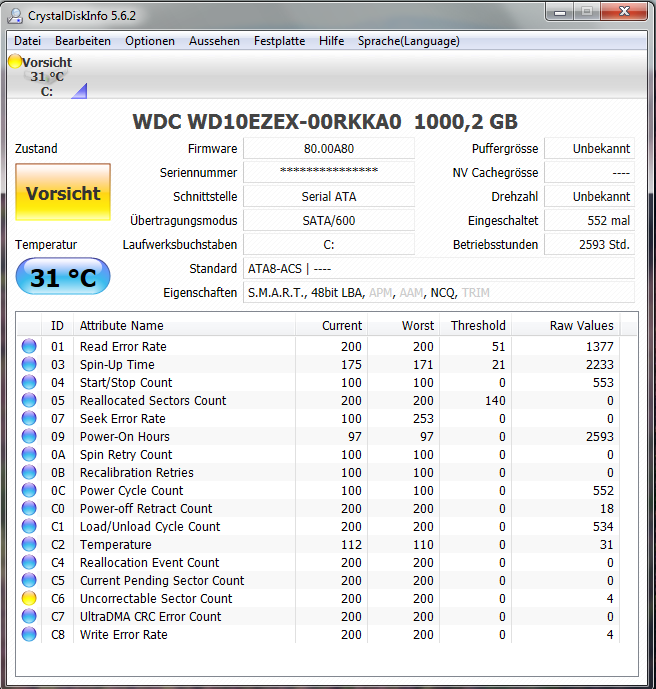Click the Drehzahl field showing Unbekannt
Viewport: 656px width, 689px height.
pos(590,196)
